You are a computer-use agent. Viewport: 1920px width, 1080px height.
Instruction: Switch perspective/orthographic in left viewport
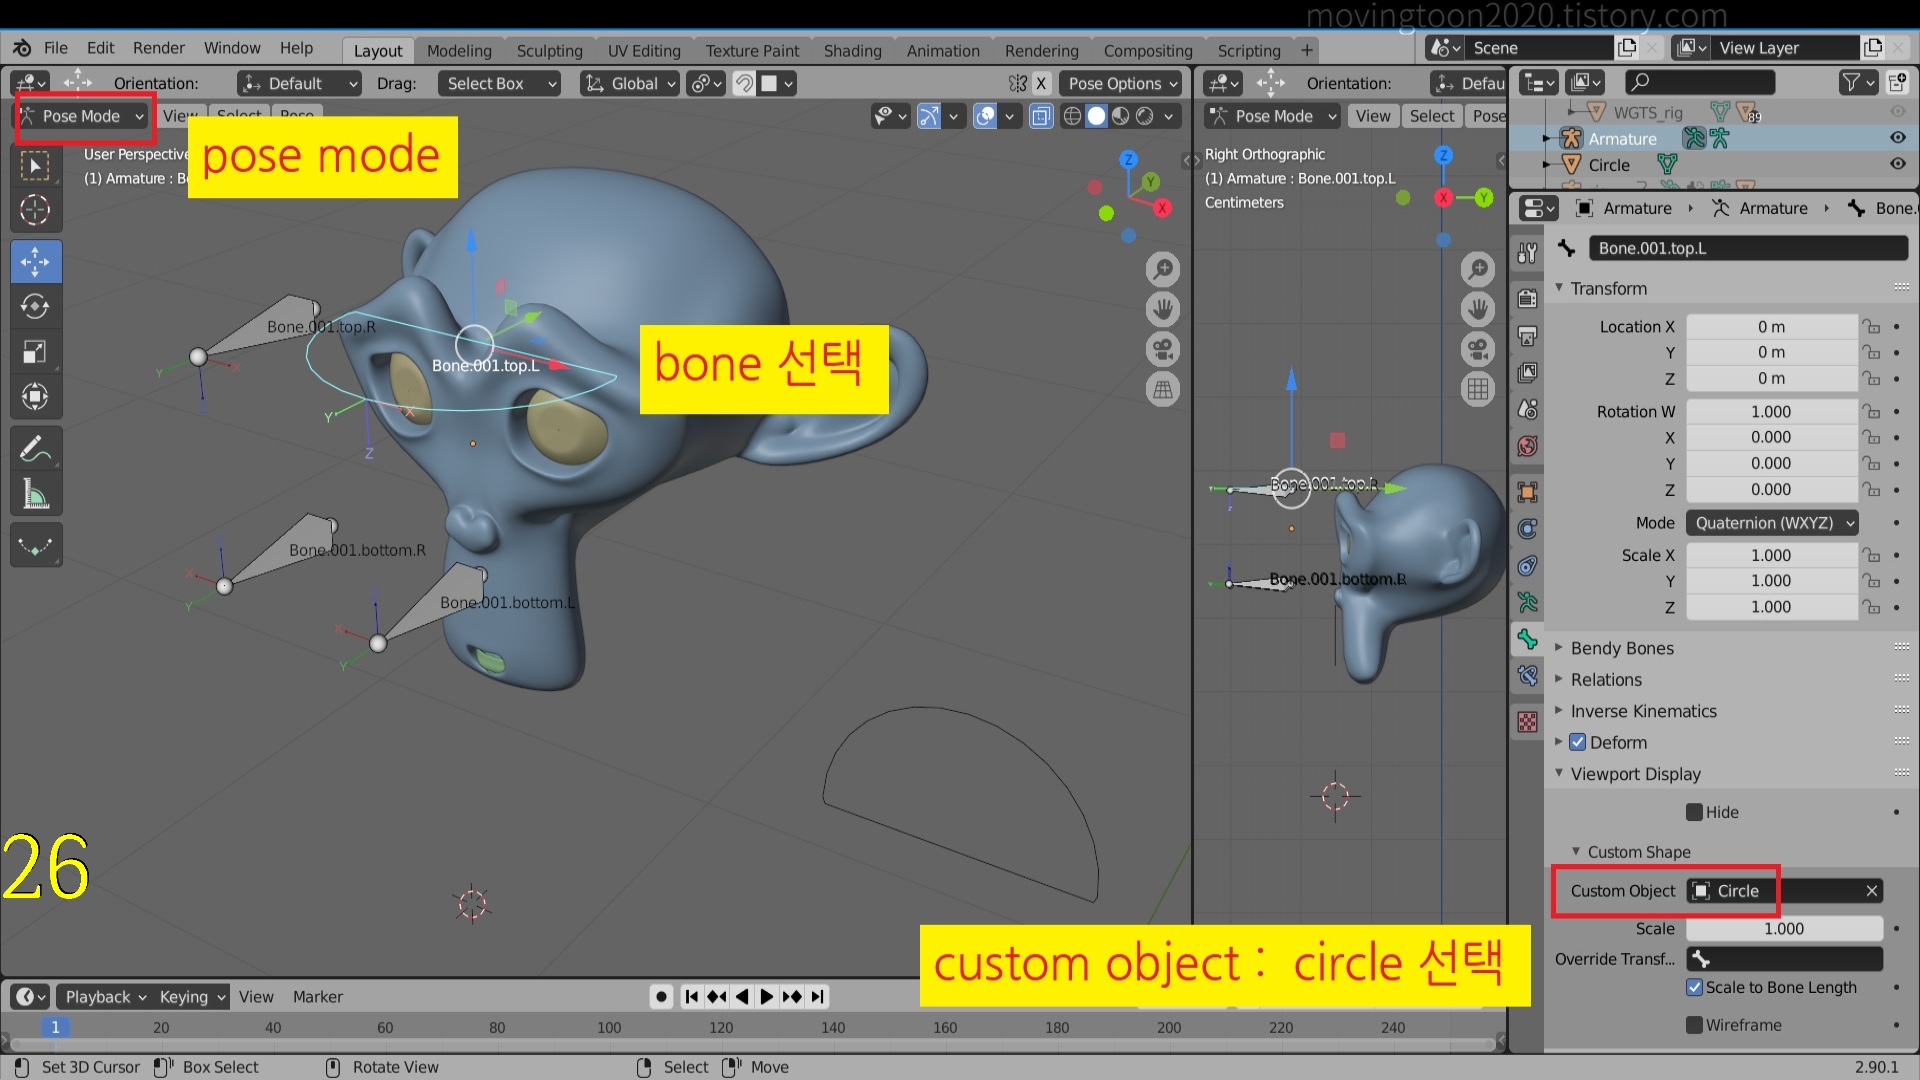click(1163, 389)
